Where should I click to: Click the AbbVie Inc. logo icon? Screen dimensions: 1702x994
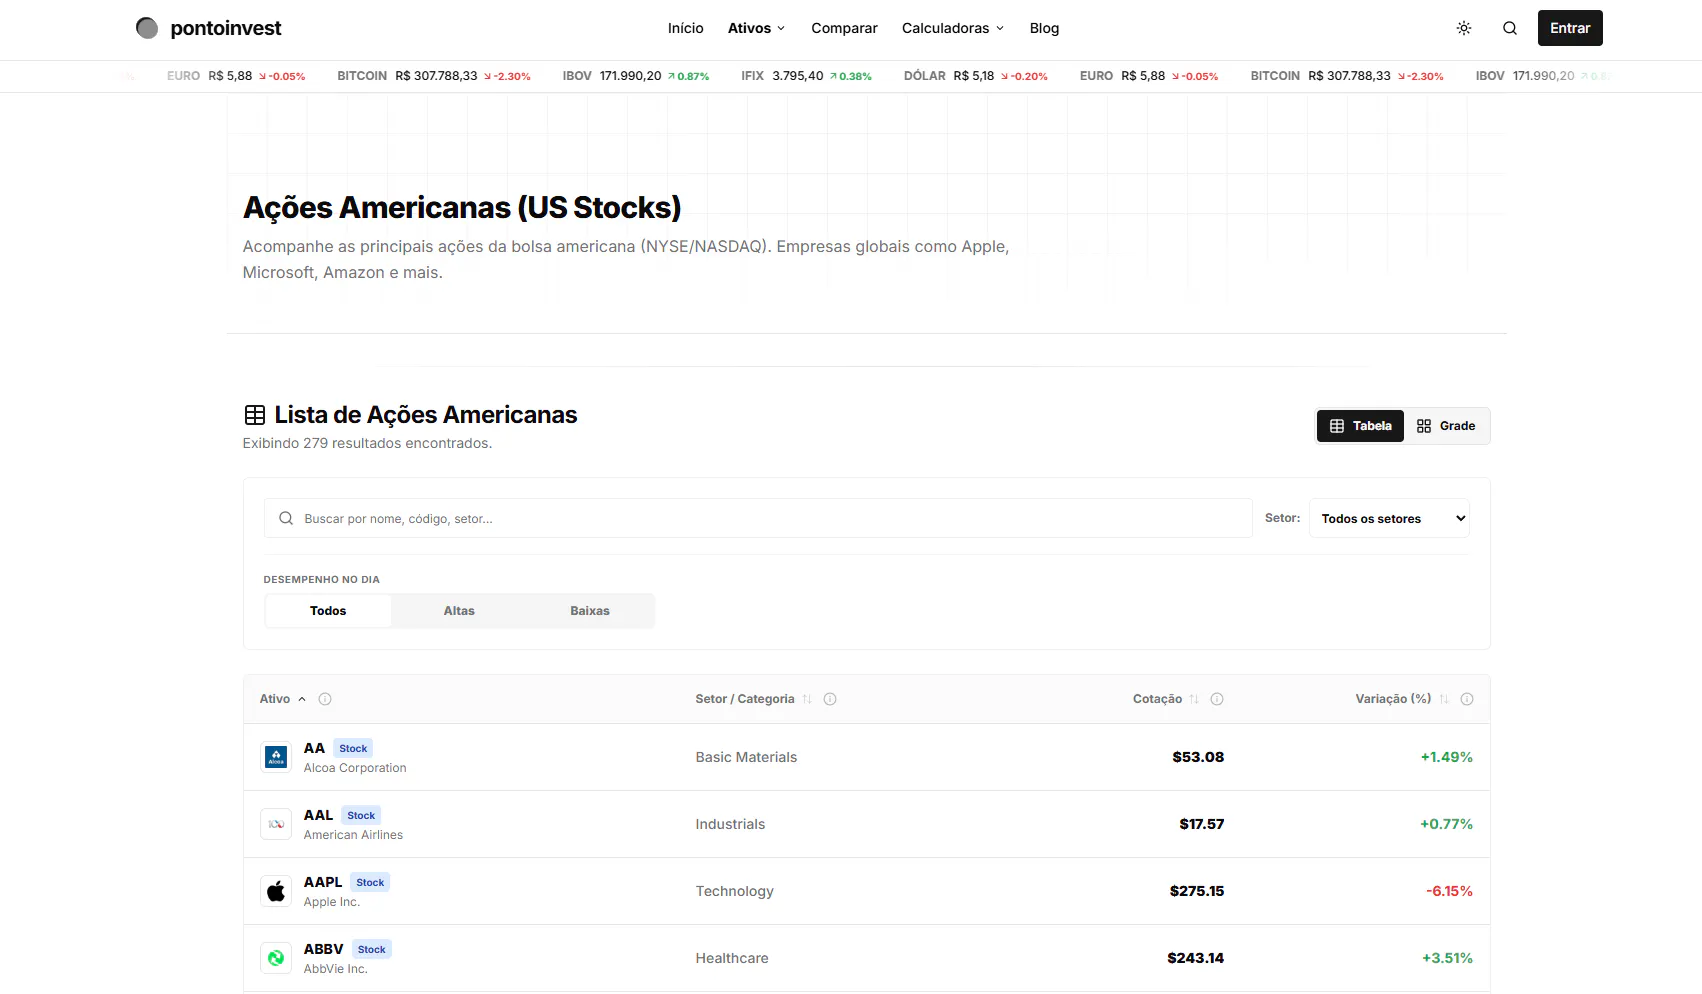pyautogui.click(x=276, y=958)
